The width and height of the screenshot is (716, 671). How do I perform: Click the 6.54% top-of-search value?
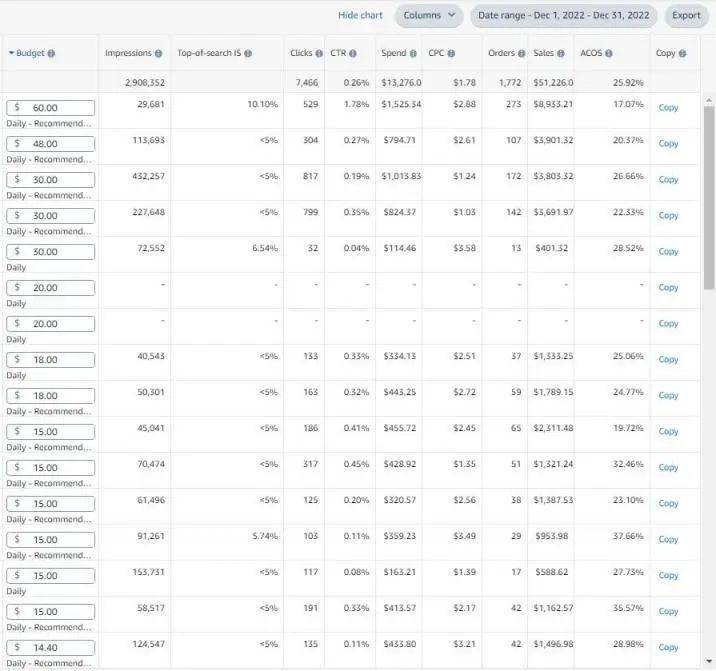[x=265, y=248]
